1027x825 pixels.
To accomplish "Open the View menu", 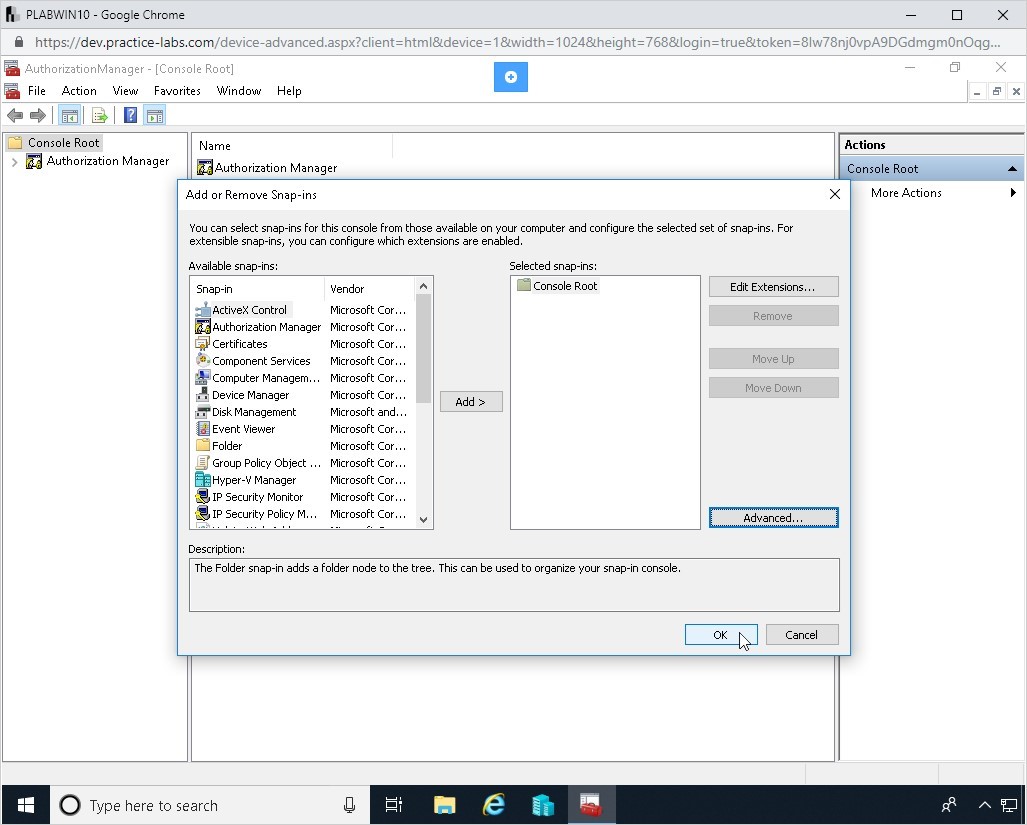I will (125, 91).
